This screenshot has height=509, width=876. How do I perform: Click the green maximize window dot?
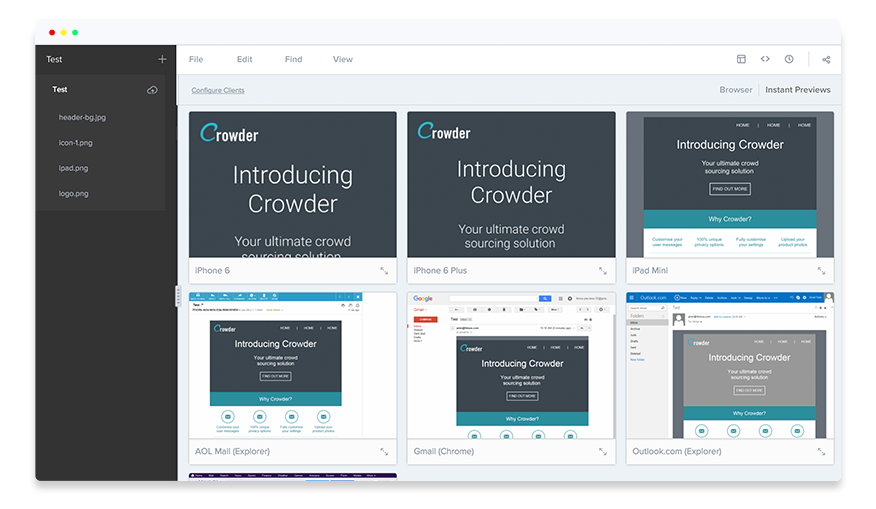pyautogui.click(x=75, y=32)
